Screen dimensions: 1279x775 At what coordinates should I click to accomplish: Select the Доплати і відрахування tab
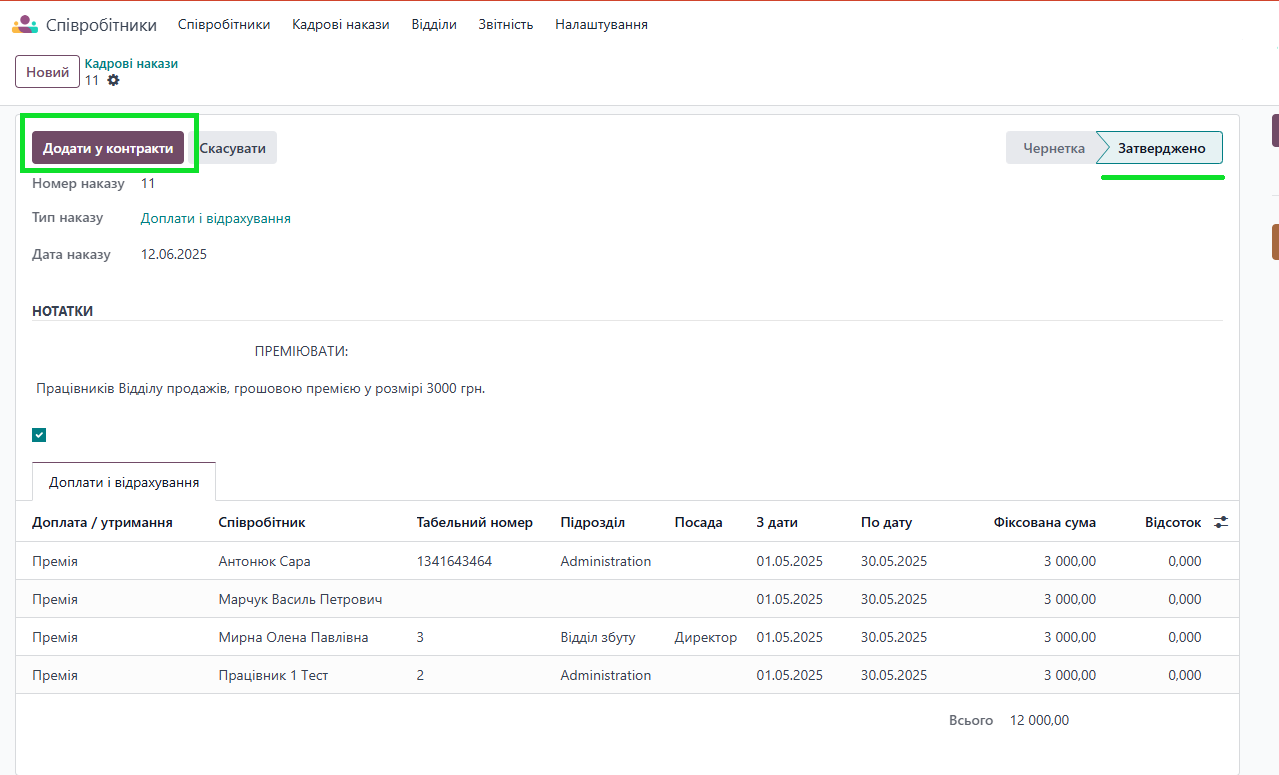click(x=124, y=482)
